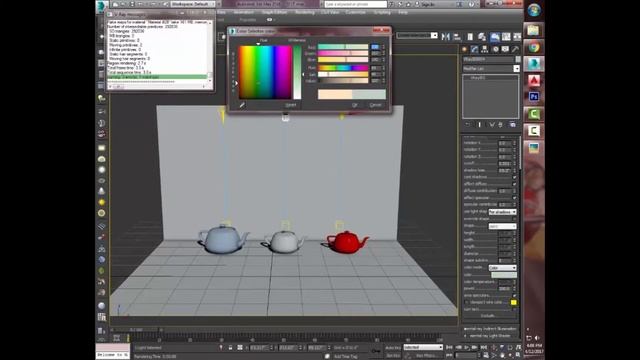Click Reset in the Color Selector dialog

[x=291, y=105]
